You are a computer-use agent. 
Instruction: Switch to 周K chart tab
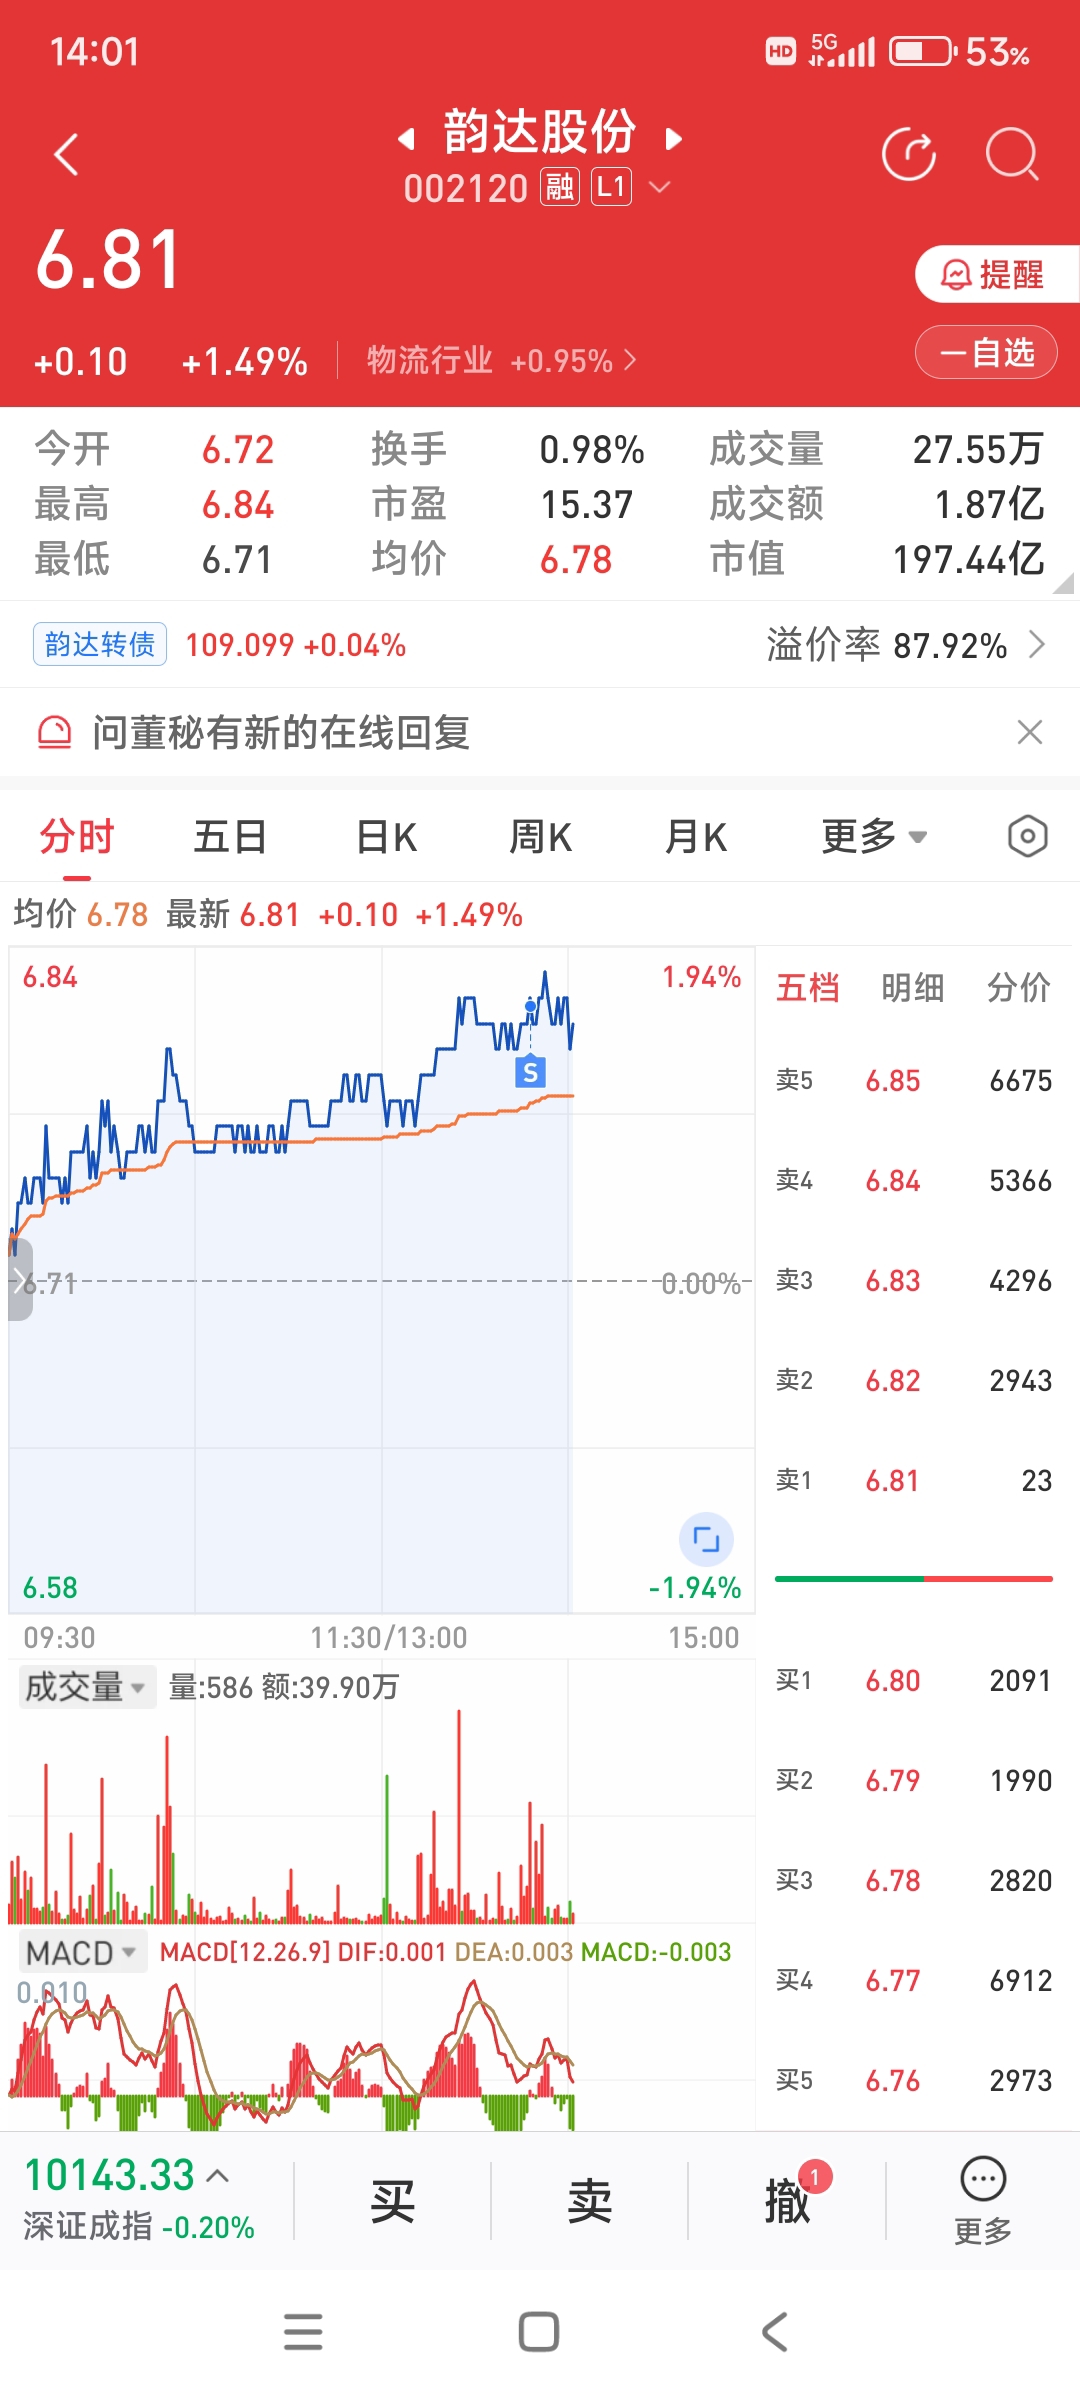click(x=540, y=837)
